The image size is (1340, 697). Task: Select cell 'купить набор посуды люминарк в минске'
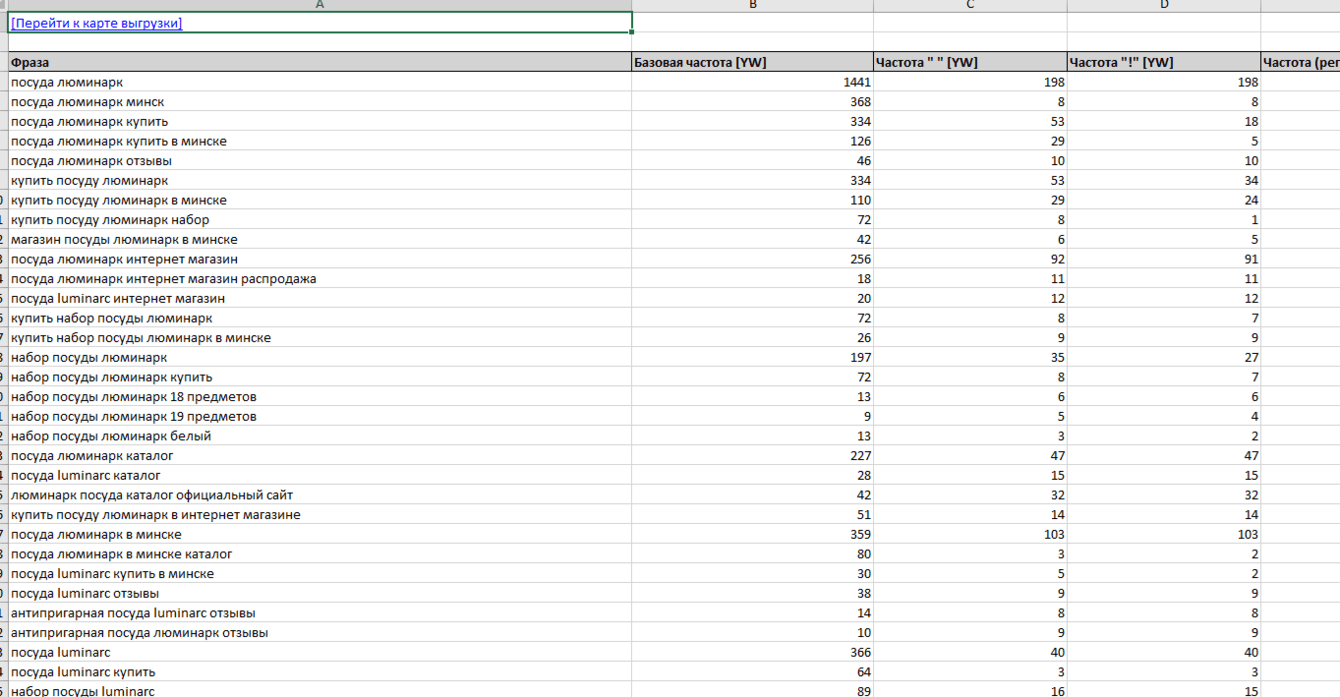click(x=320, y=338)
